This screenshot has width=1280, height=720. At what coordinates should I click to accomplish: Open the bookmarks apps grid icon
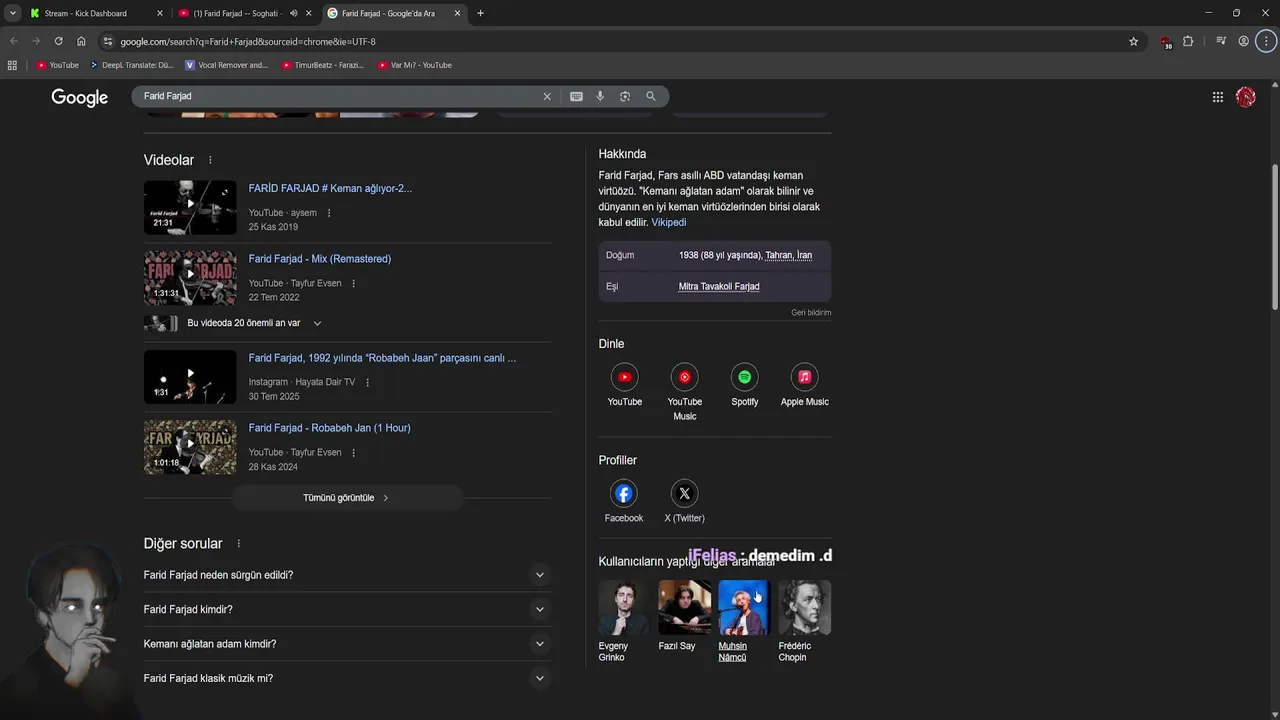pos(12,65)
